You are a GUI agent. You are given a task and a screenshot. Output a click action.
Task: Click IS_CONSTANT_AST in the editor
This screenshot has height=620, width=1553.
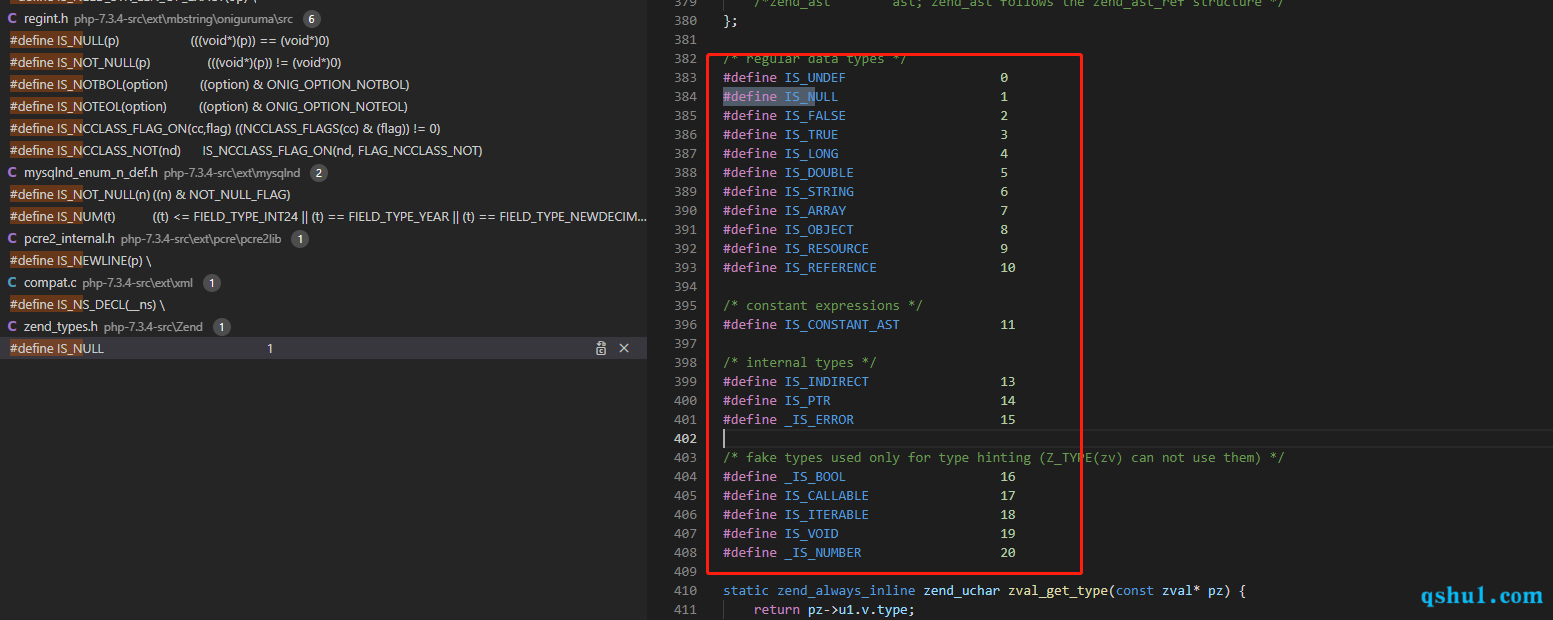pos(842,325)
